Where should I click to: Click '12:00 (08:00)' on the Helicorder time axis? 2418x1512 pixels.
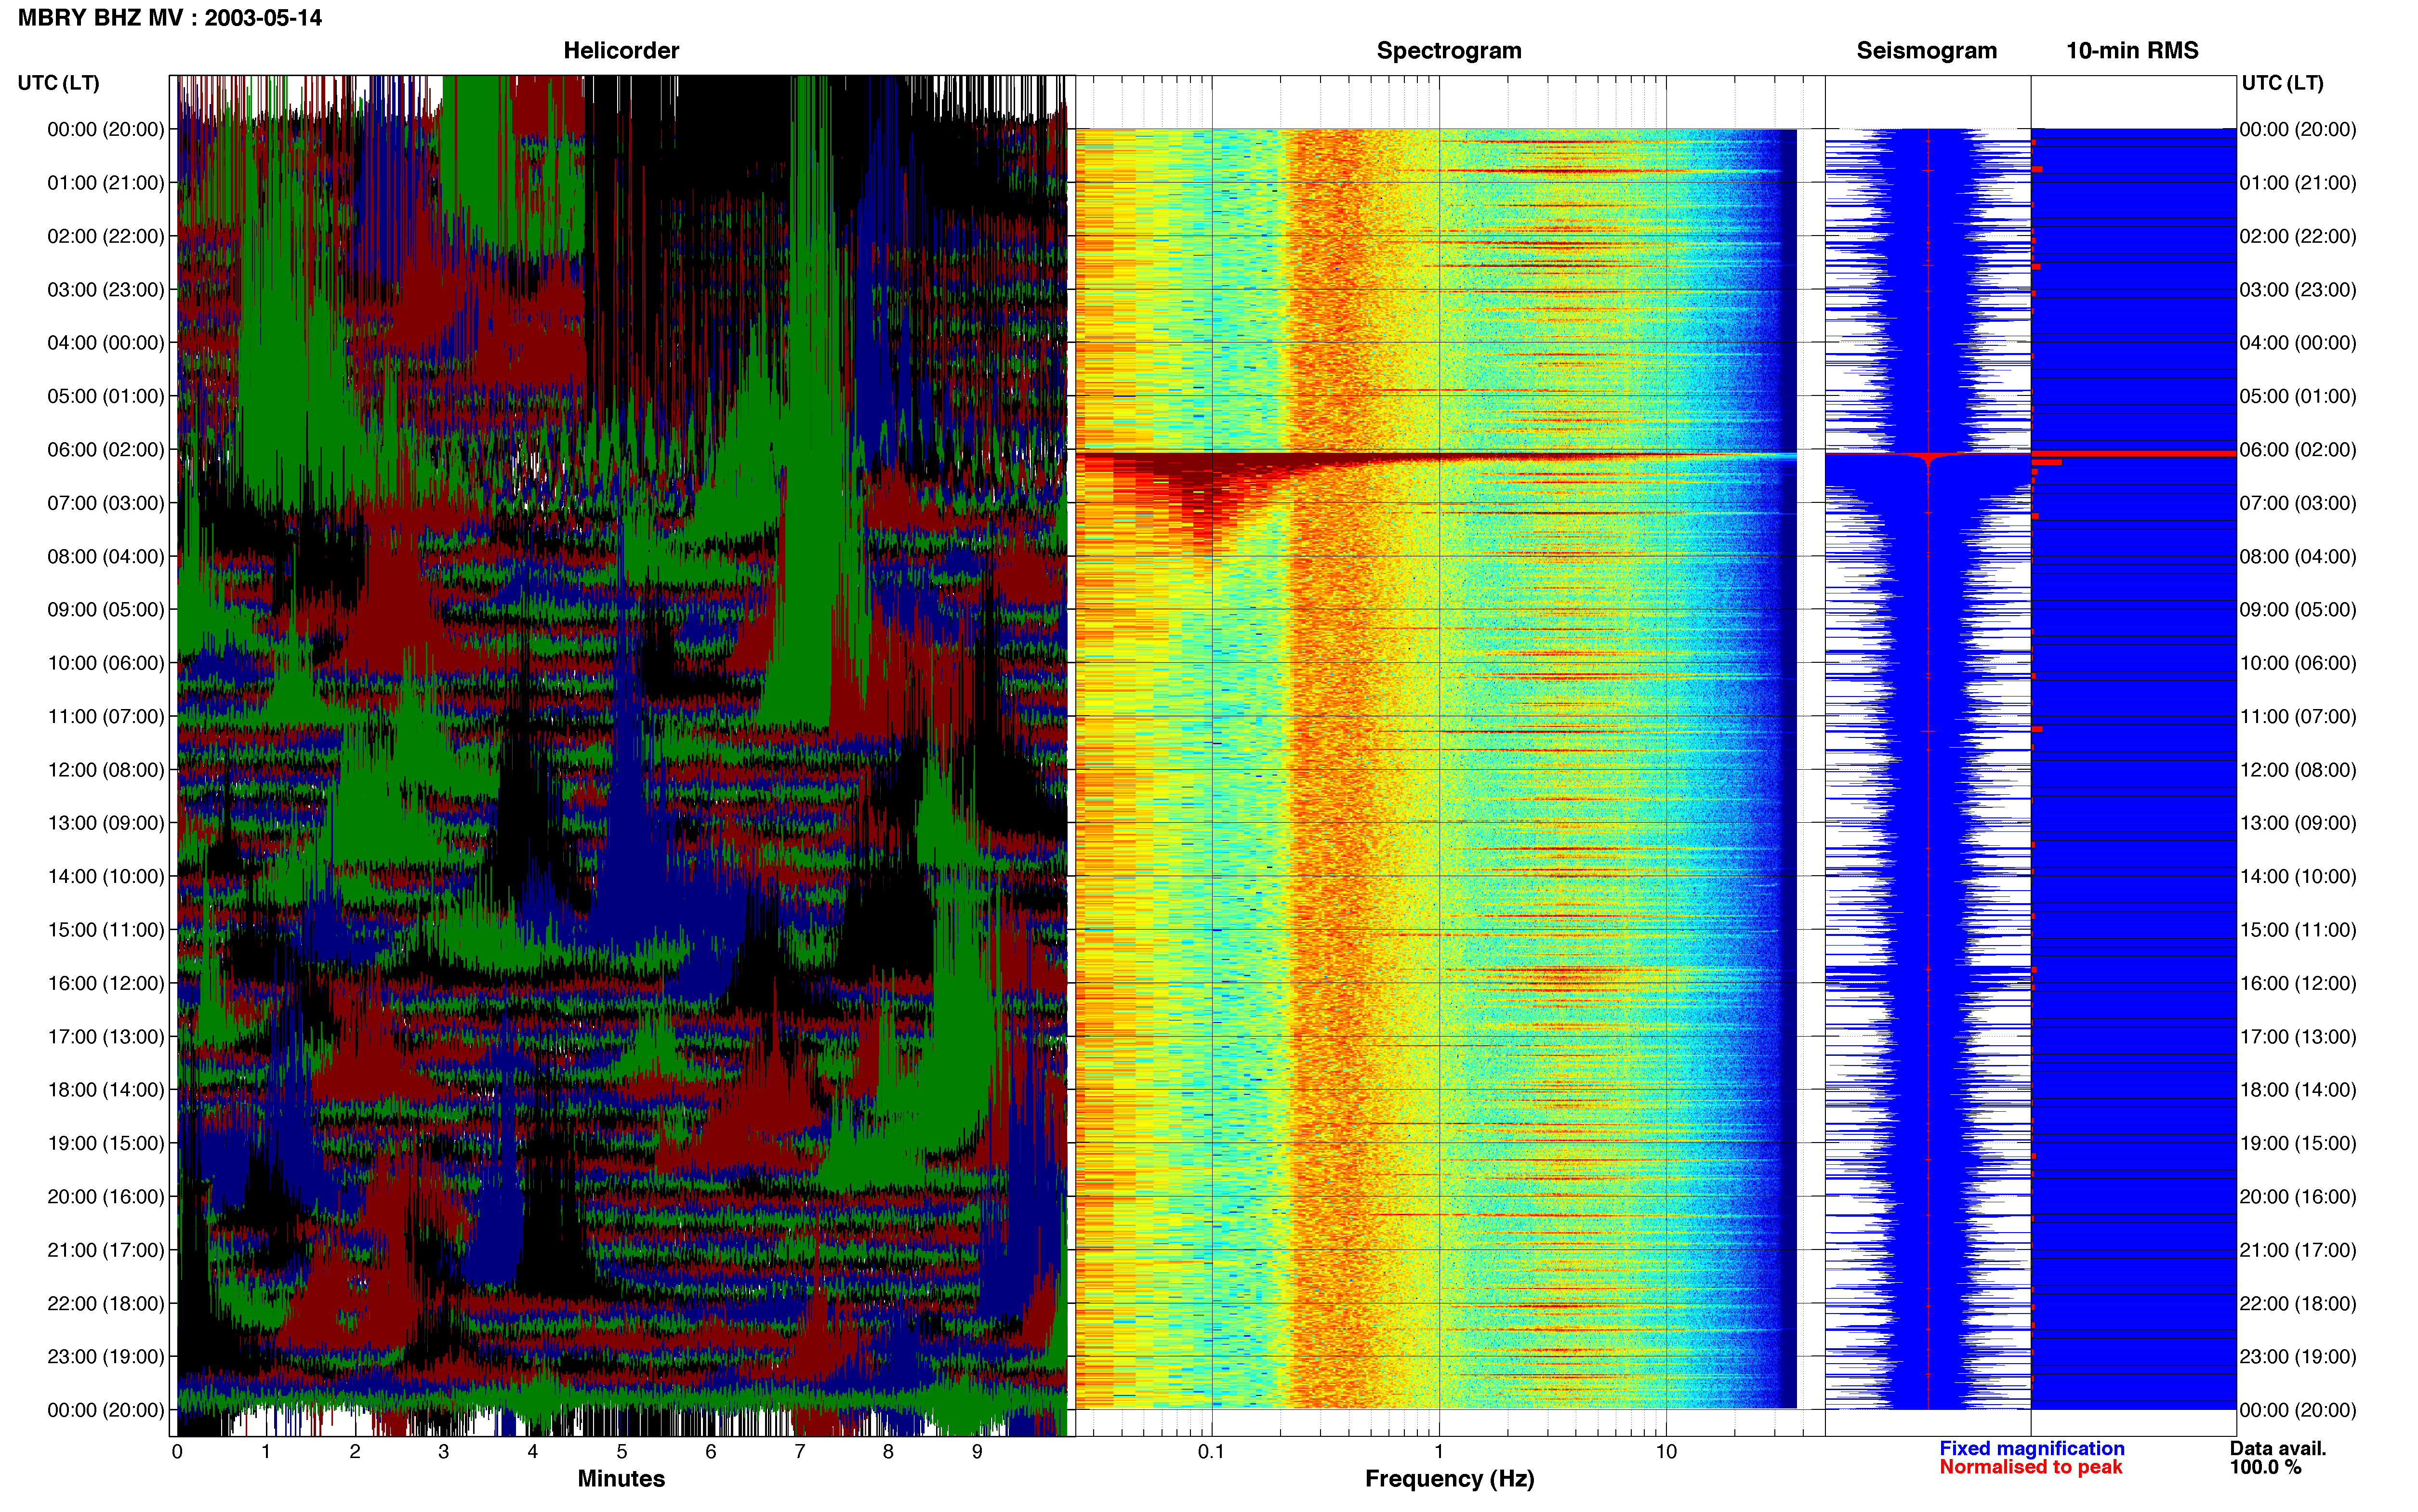tap(106, 770)
